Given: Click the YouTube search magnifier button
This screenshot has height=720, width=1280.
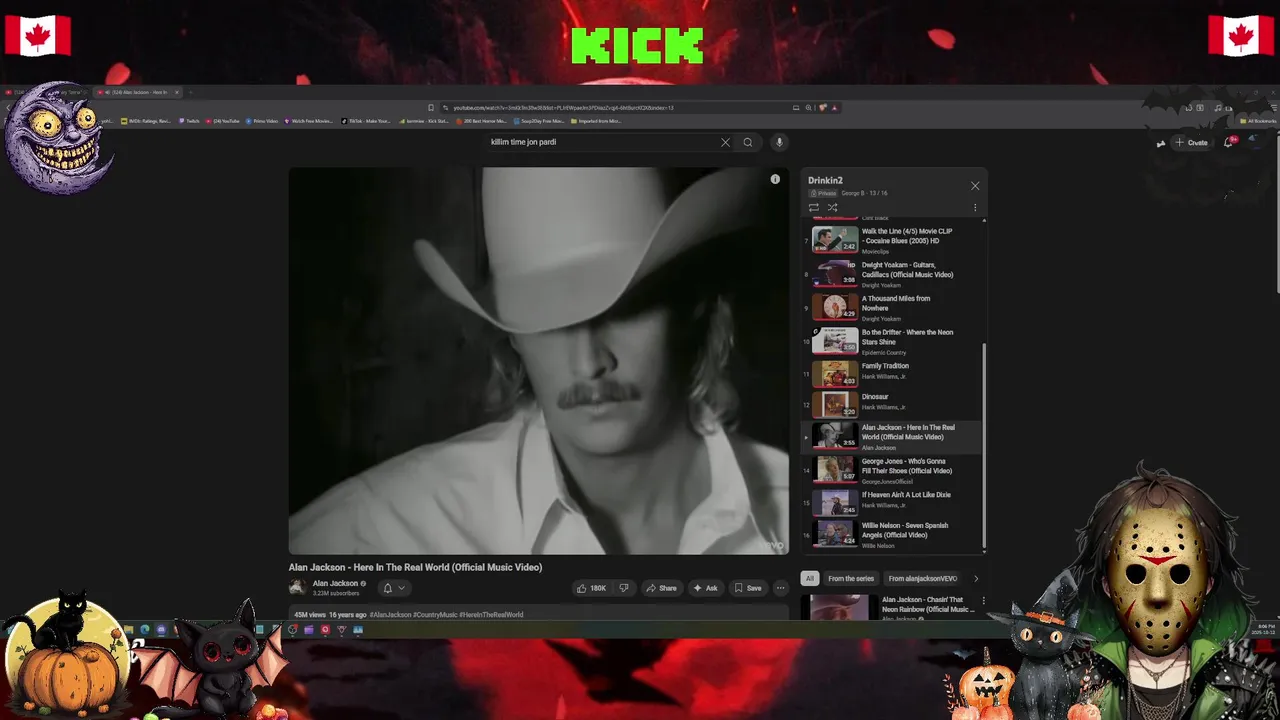Looking at the screenshot, I should 747,142.
